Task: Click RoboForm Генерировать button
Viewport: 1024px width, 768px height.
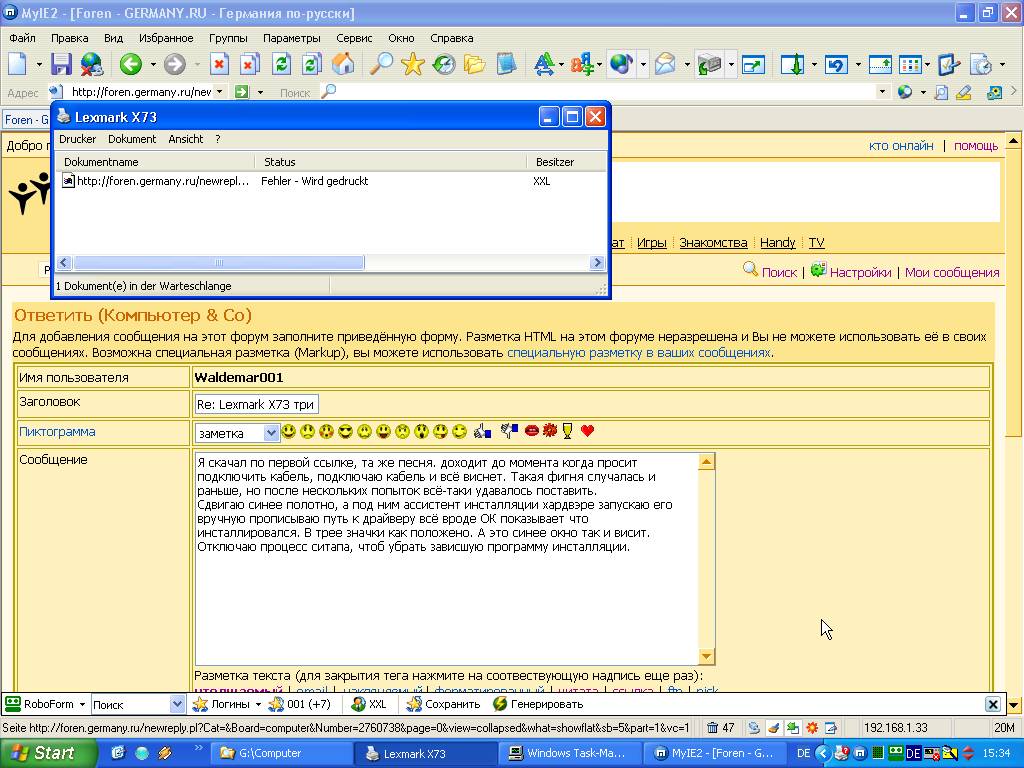Action: (538, 704)
